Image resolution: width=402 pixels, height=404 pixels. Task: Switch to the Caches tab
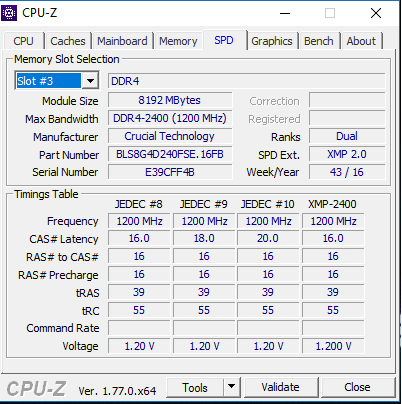[68, 41]
